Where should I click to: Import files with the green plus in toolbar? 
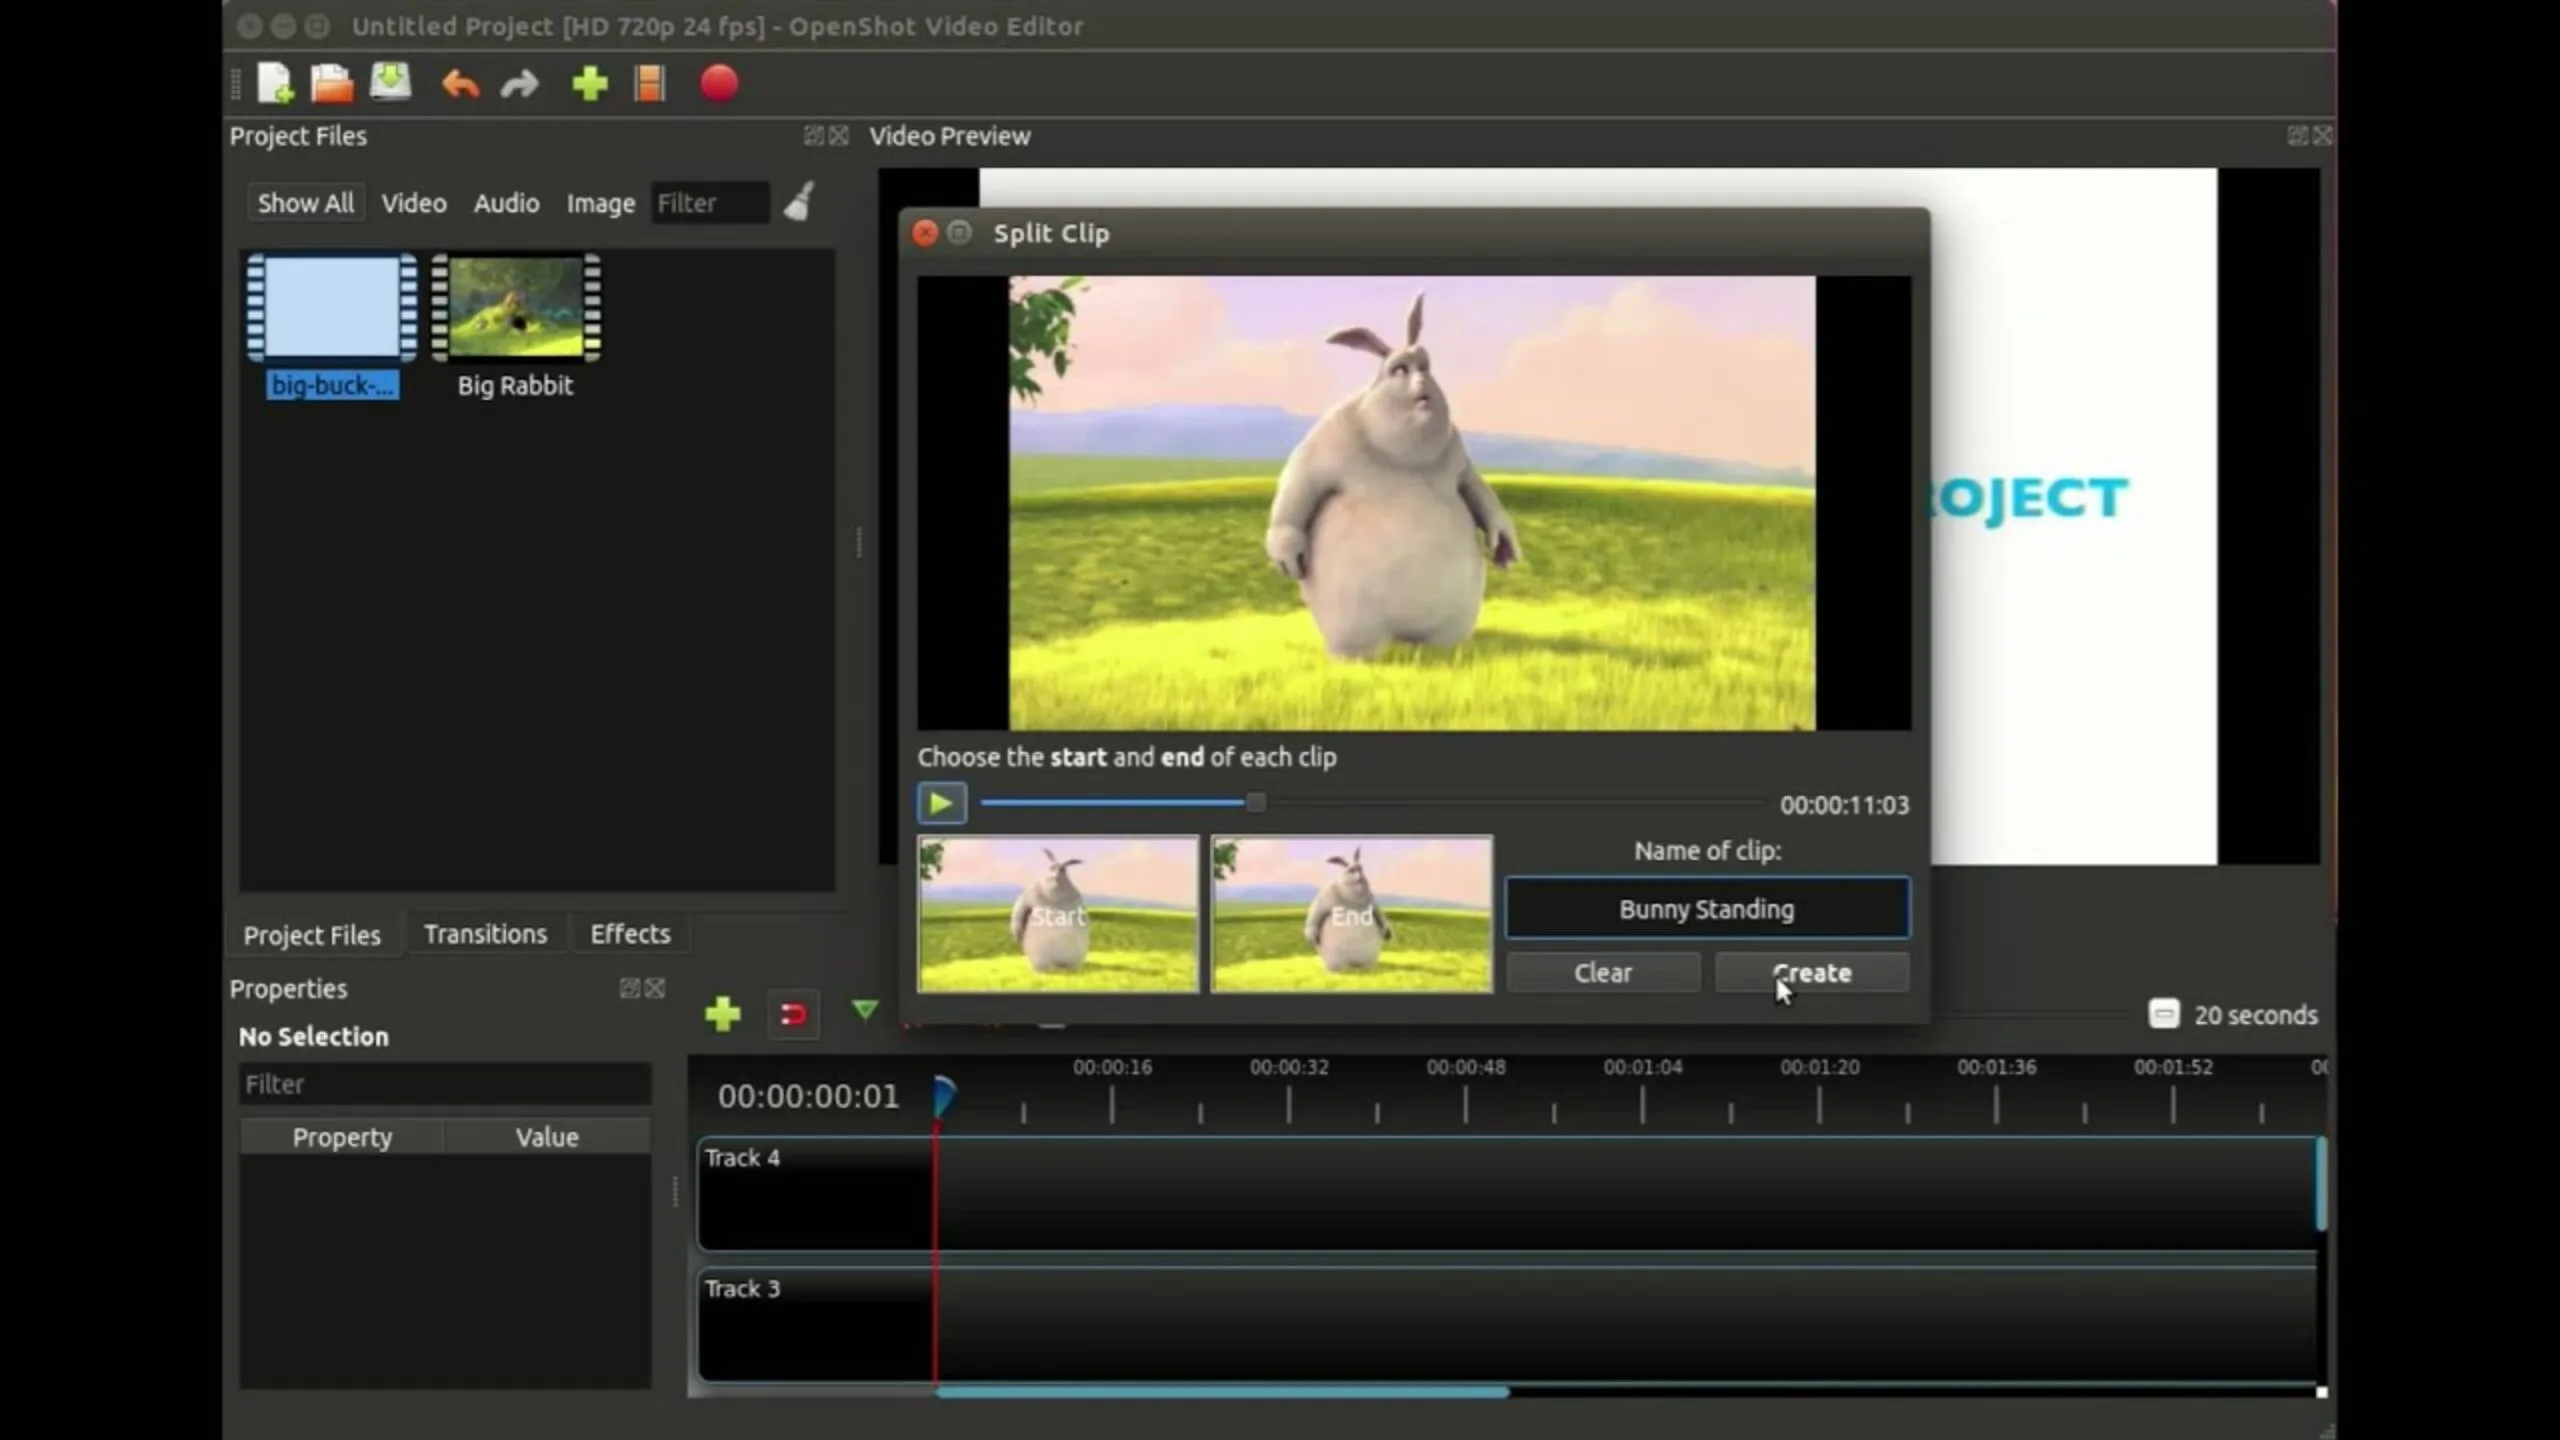(x=590, y=84)
